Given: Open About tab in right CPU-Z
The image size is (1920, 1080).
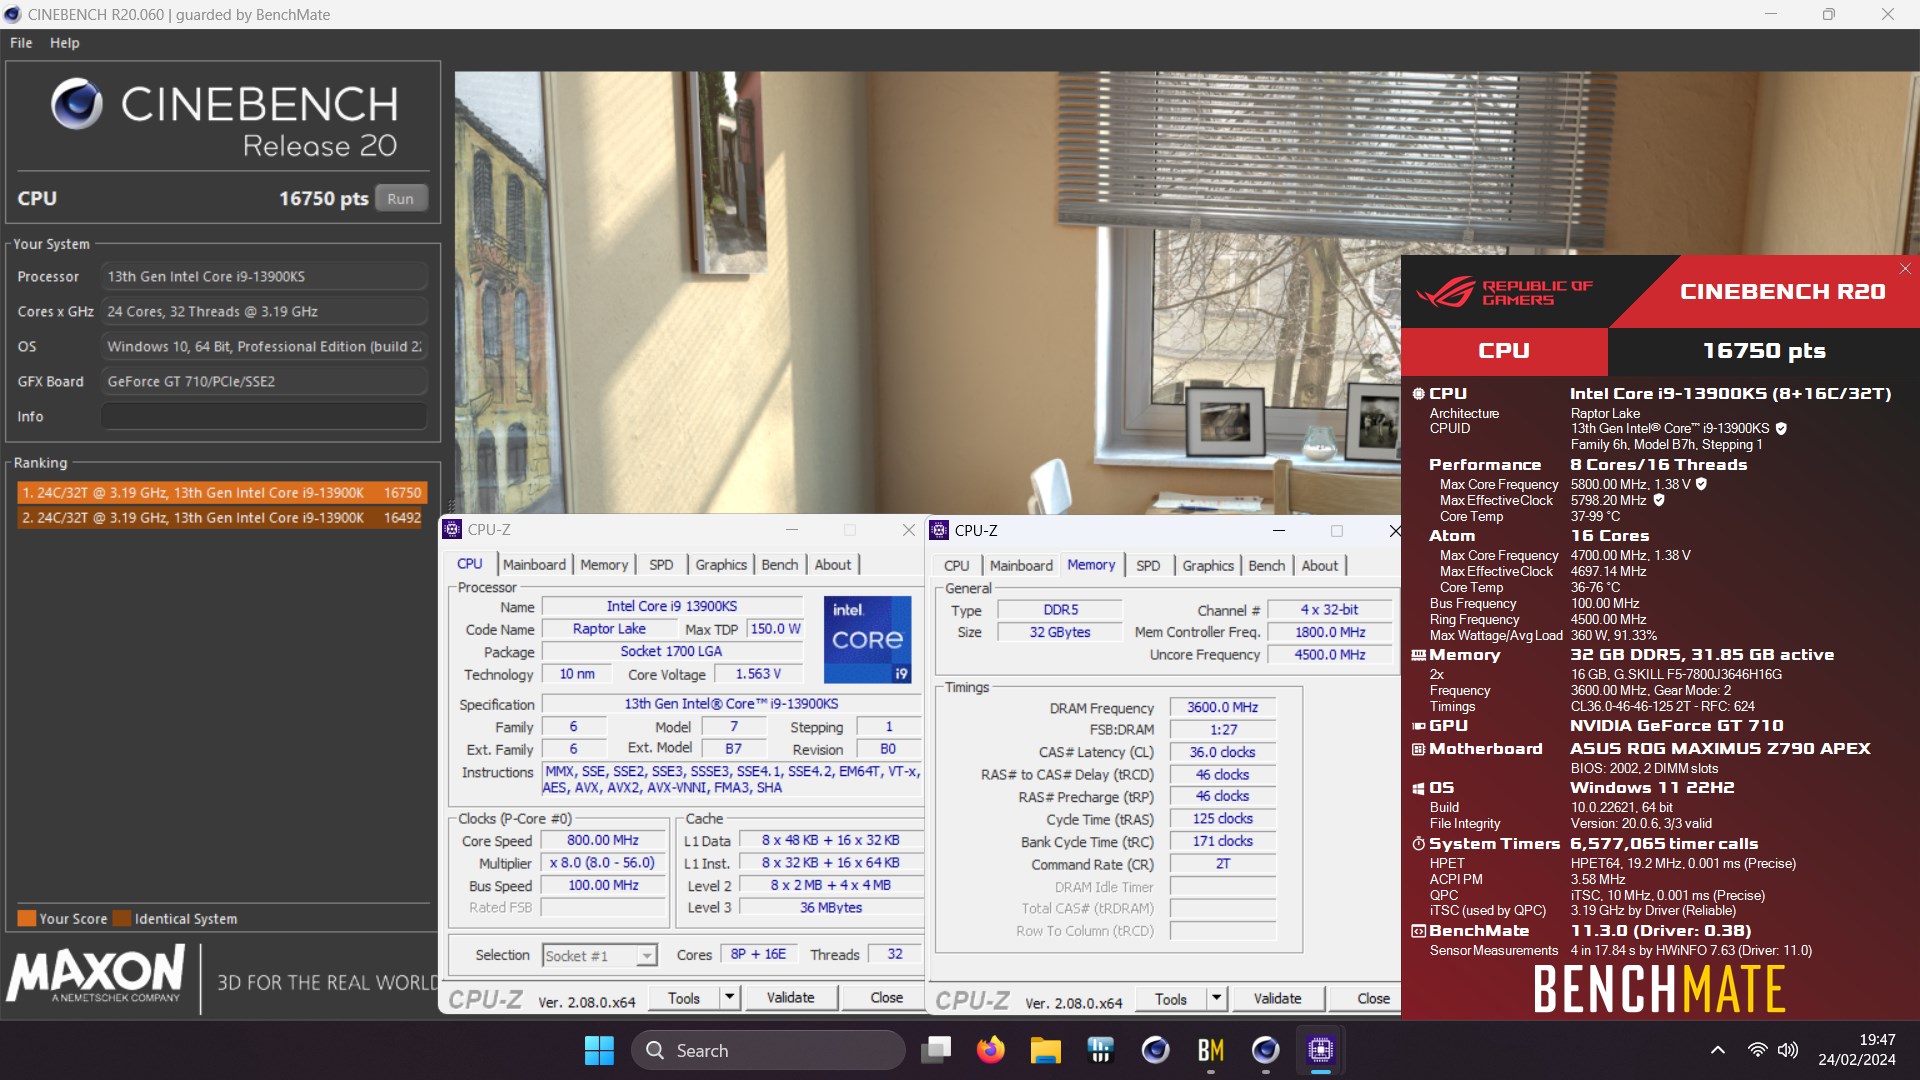Looking at the screenshot, I should click(1320, 566).
